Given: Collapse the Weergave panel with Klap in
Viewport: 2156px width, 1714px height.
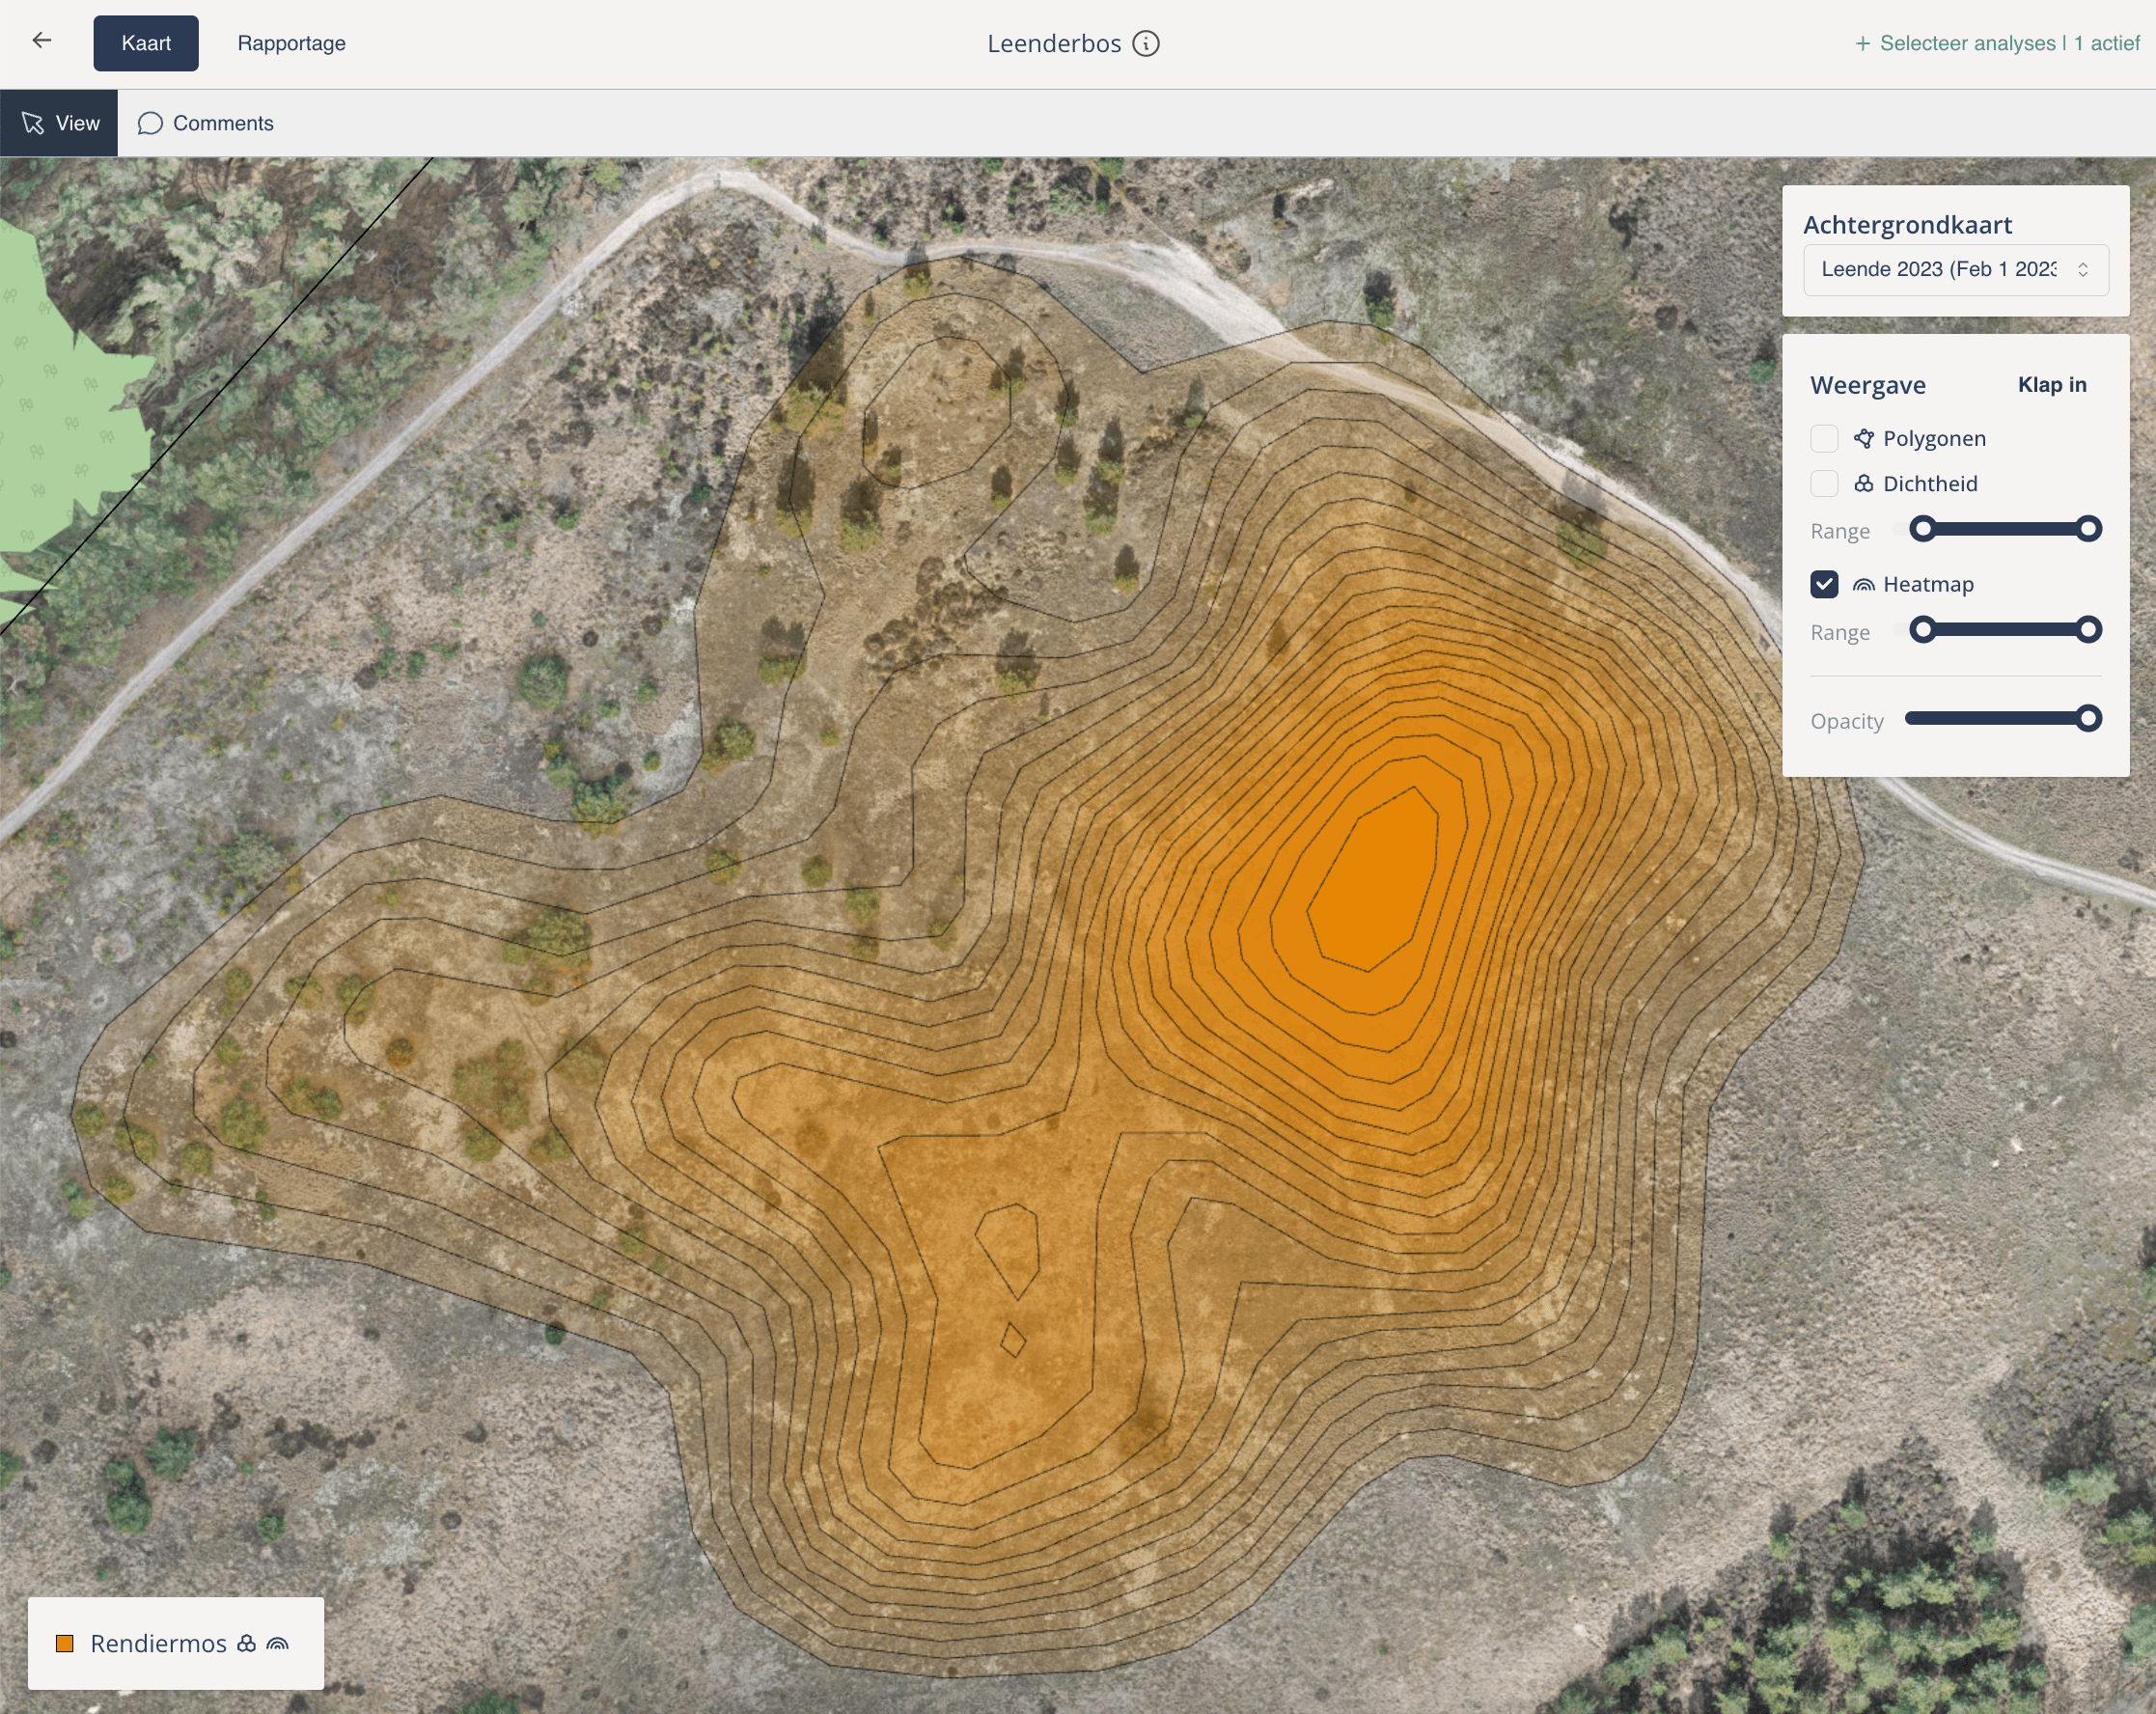Looking at the screenshot, I should tap(2051, 385).
